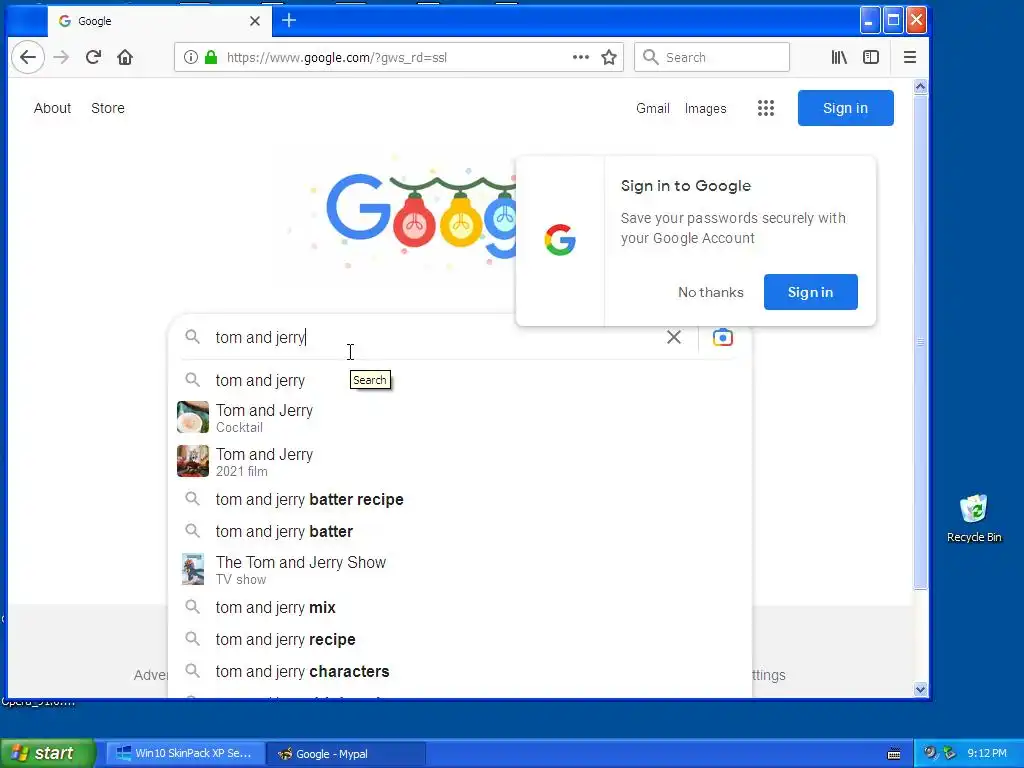
Task: Open the Library icon in the toolbar
Action: [839, 57]
